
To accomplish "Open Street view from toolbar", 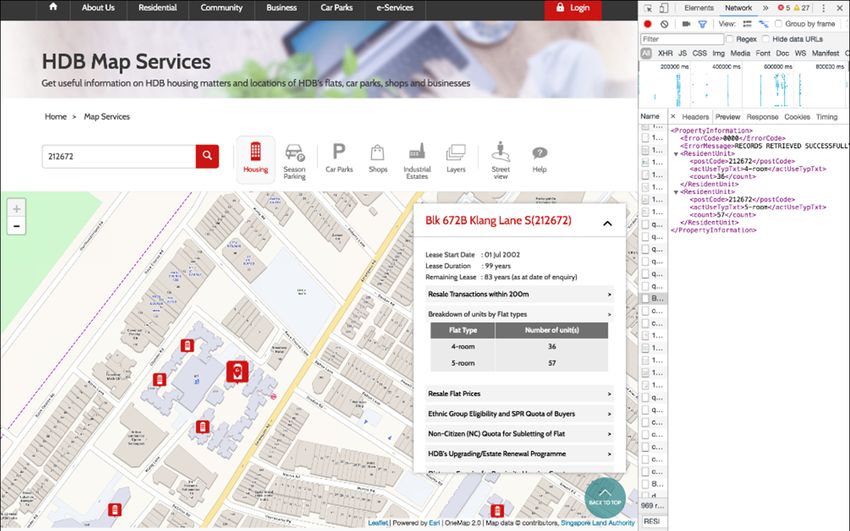I will [x=500, y=160].
